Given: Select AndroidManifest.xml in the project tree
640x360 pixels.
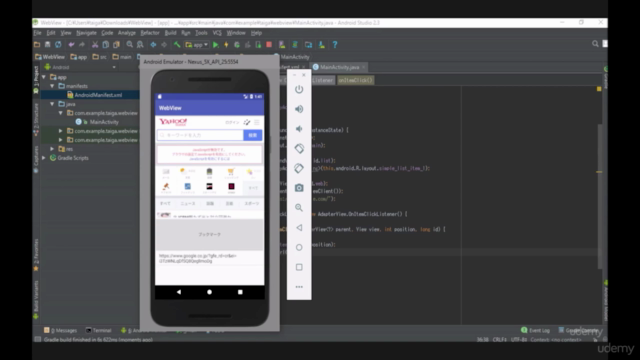Looking at the screenshot, I should pos(98,95).
